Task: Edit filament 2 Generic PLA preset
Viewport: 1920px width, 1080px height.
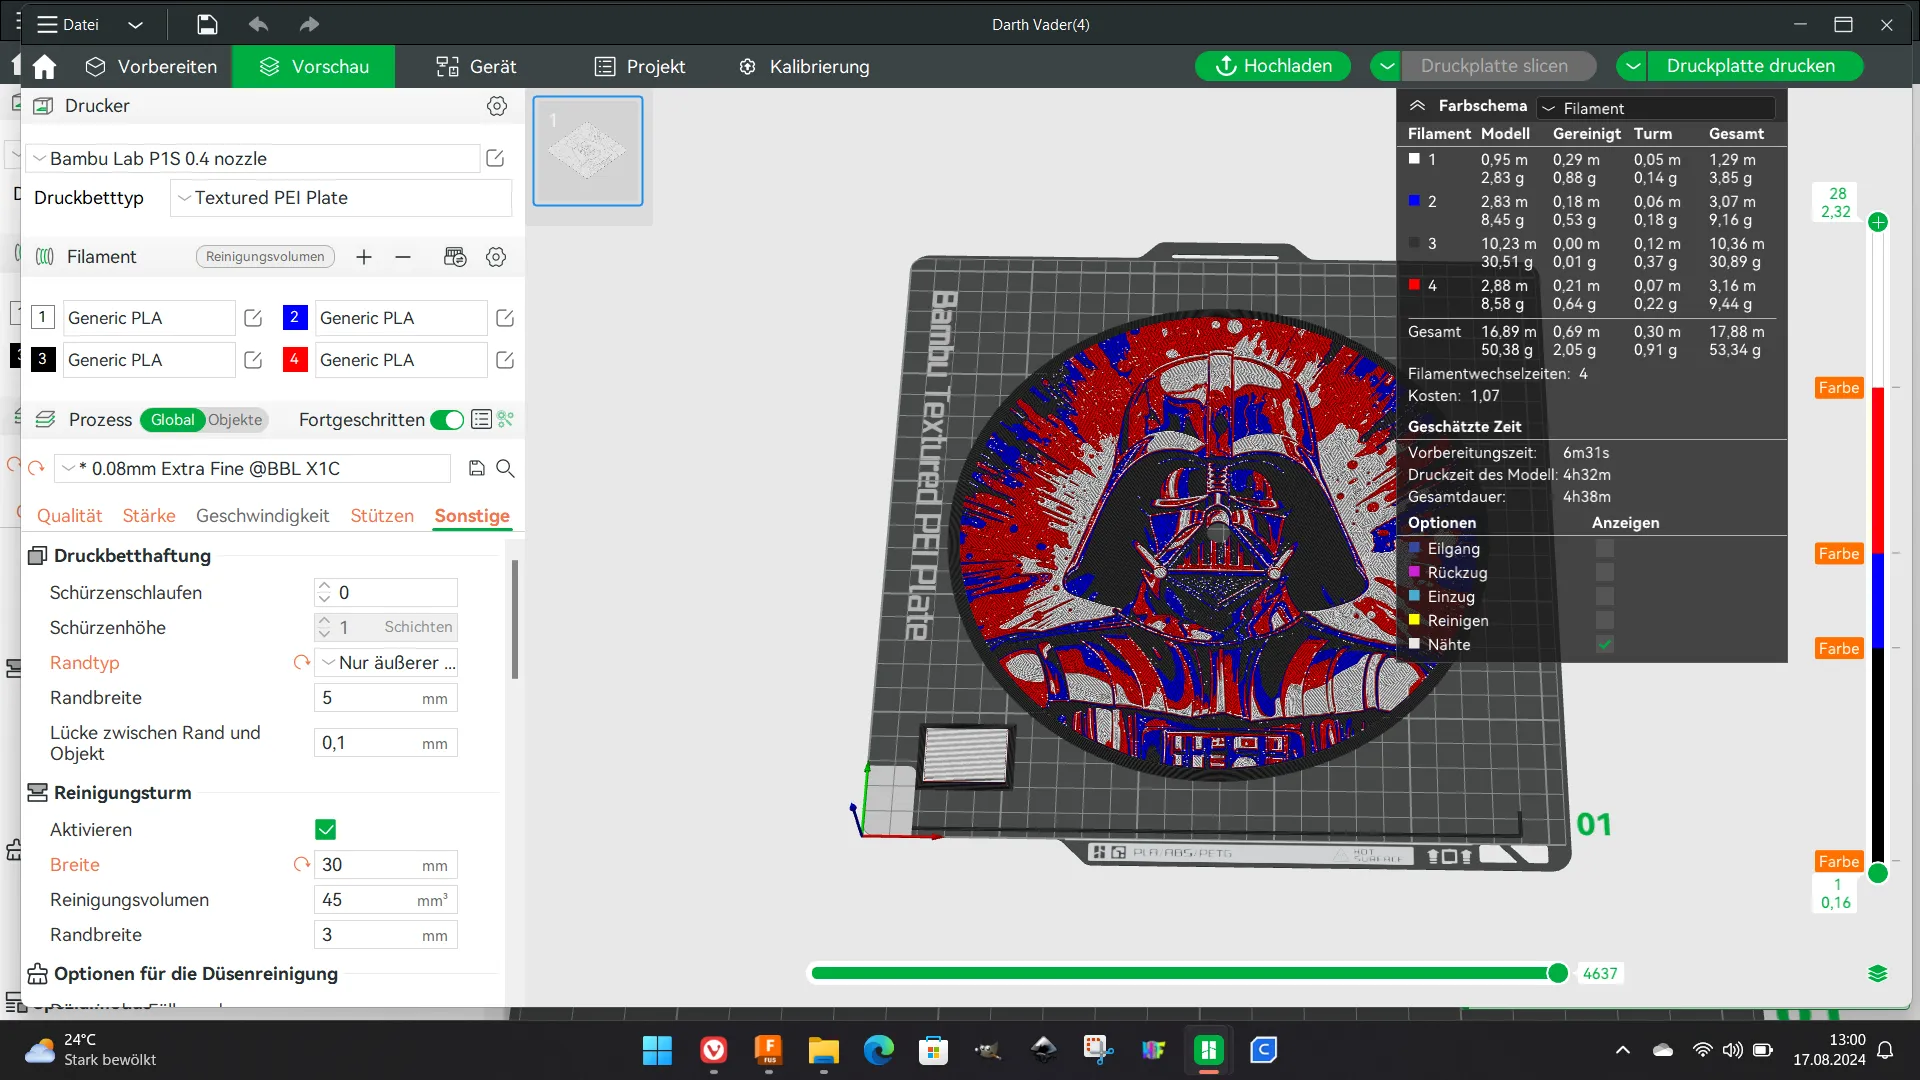Action: click(505, 318)
